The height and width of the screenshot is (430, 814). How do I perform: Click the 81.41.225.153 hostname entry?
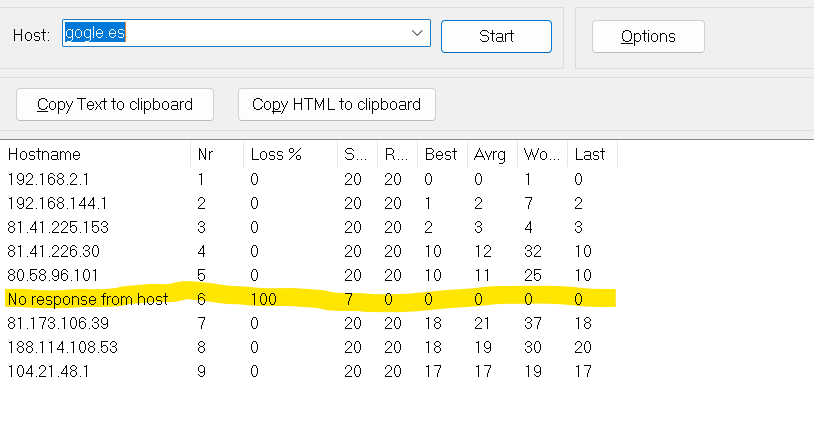pos(58,227)
